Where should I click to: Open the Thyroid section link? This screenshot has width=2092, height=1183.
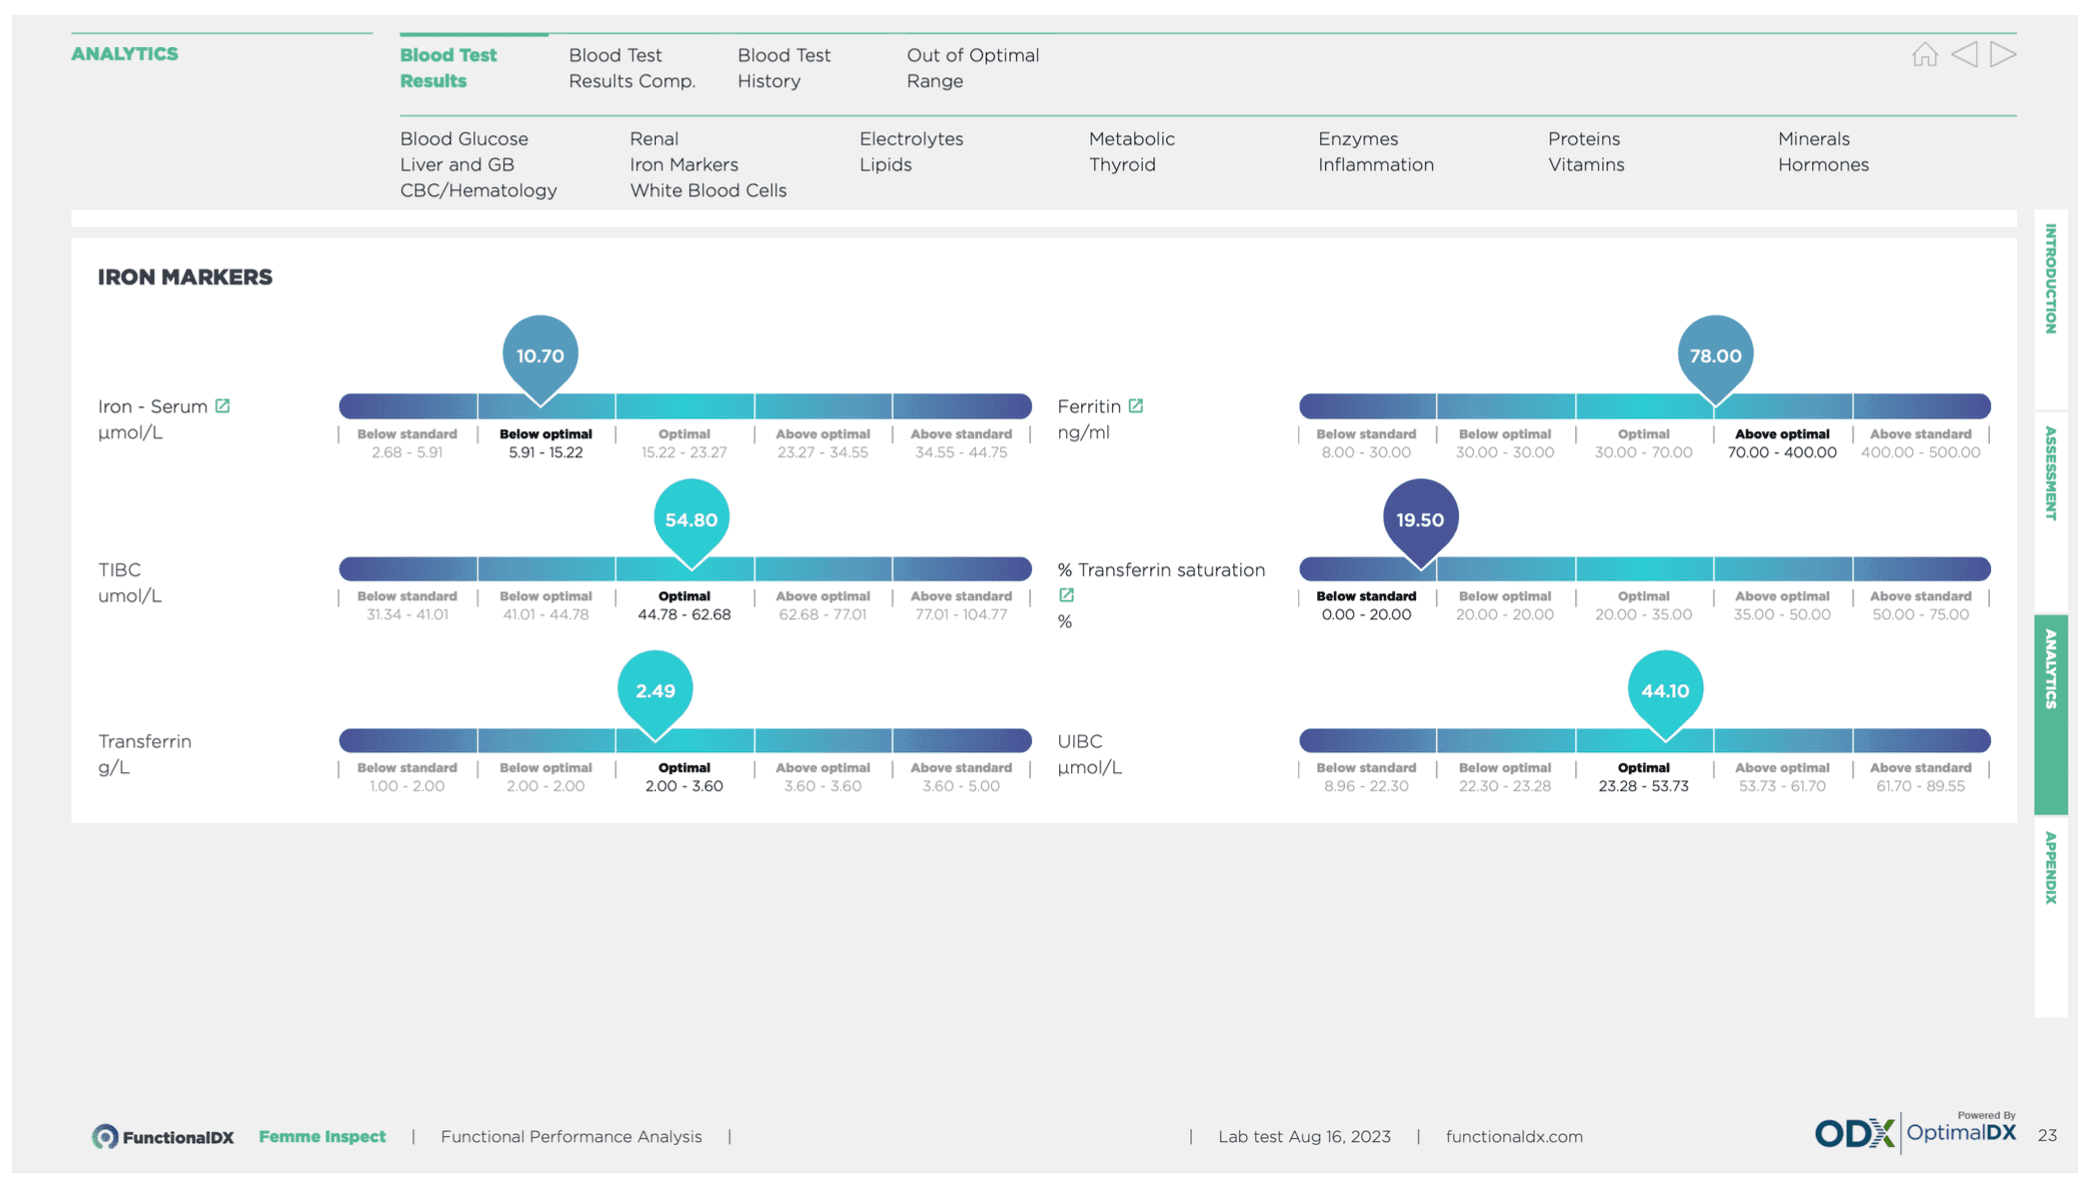pyautogui.click(x=1121, y=164)
